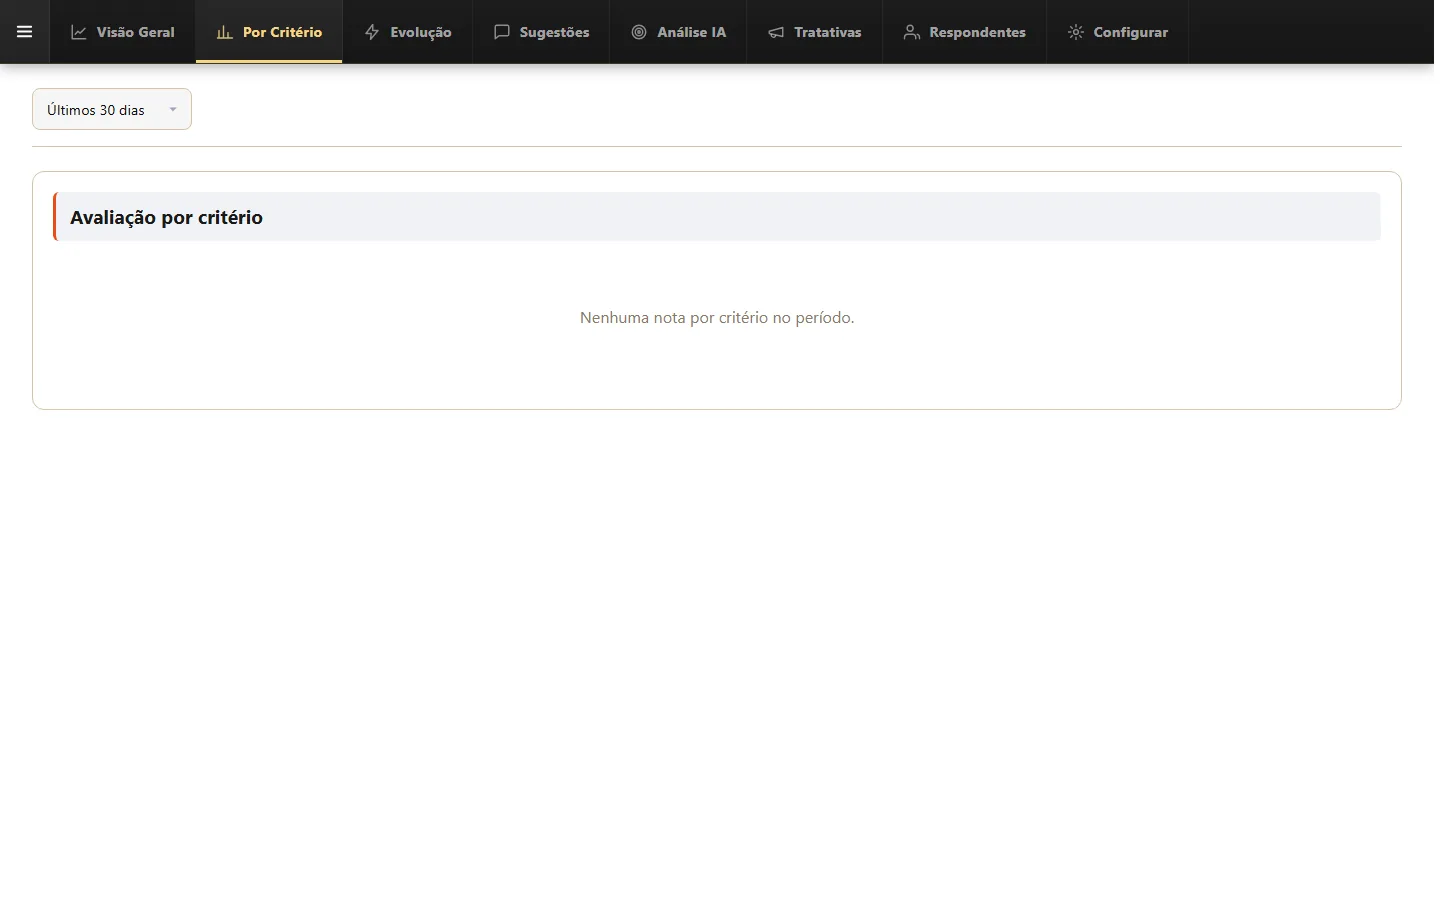Click the Sugestões speech bubble icon
The image size is (1440, 900).
[x=502, y=32]
